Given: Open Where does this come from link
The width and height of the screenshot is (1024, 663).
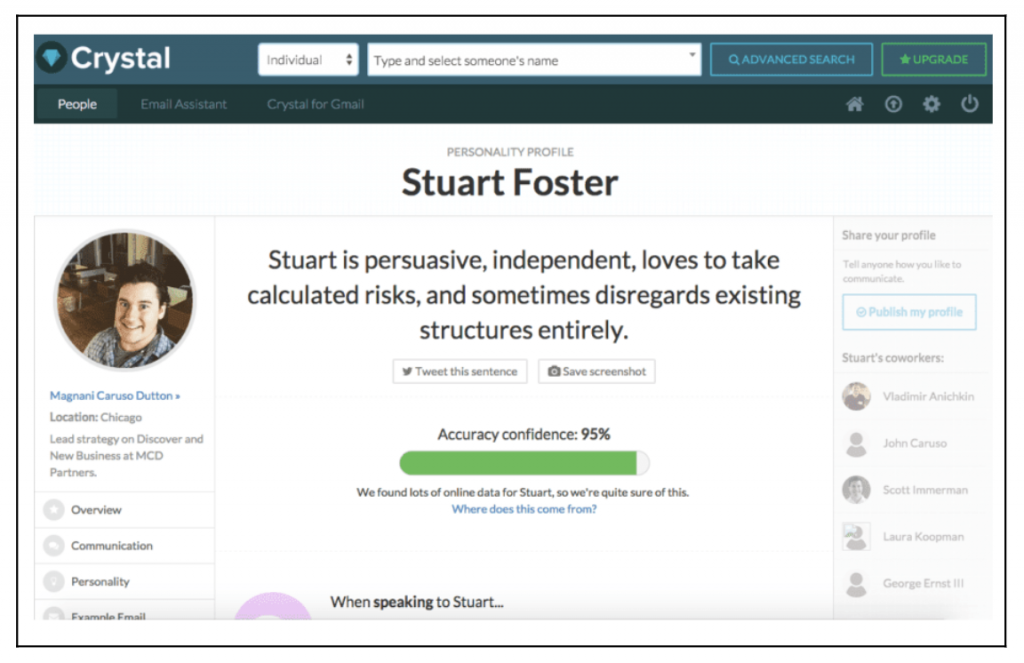Looking at the screenshot, I should click(524, 509).
